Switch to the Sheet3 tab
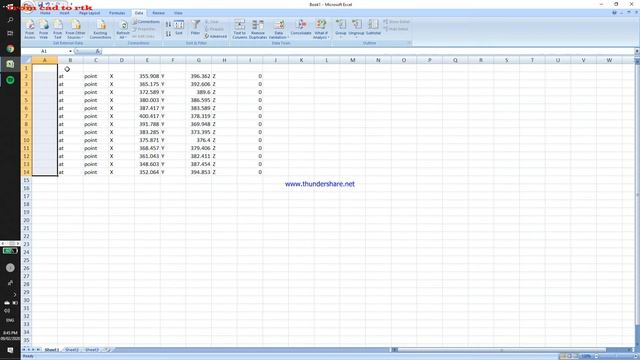 pyautogui.click(x=92, y=350)
